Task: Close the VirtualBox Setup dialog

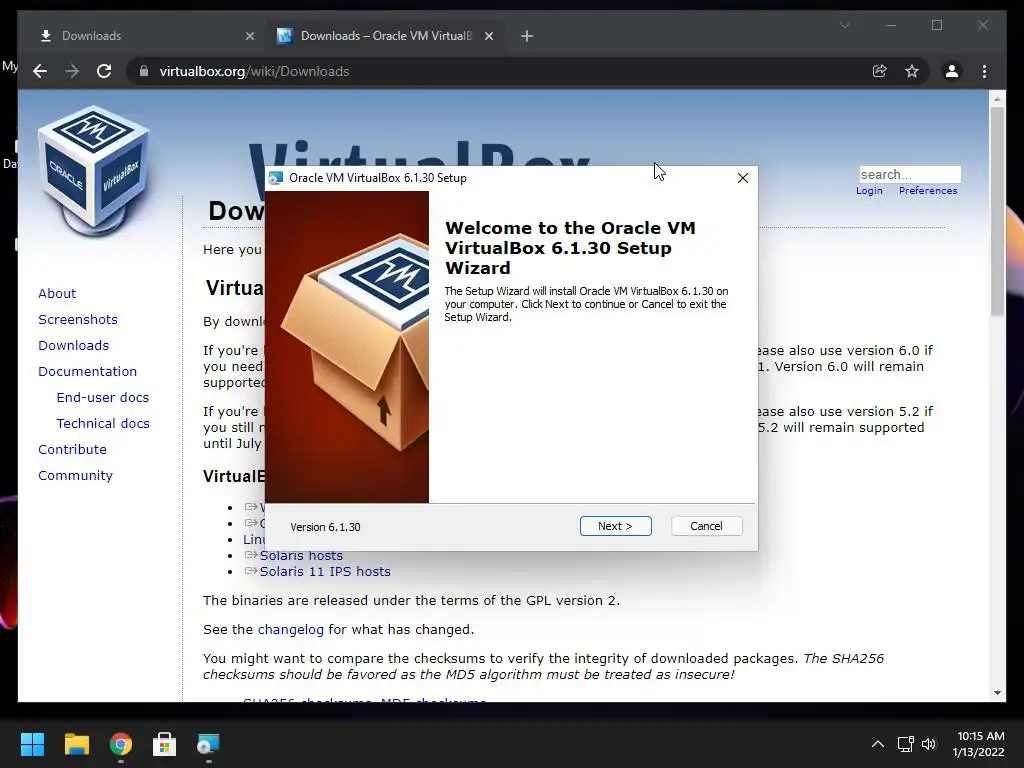Action: tap(743, 178)
